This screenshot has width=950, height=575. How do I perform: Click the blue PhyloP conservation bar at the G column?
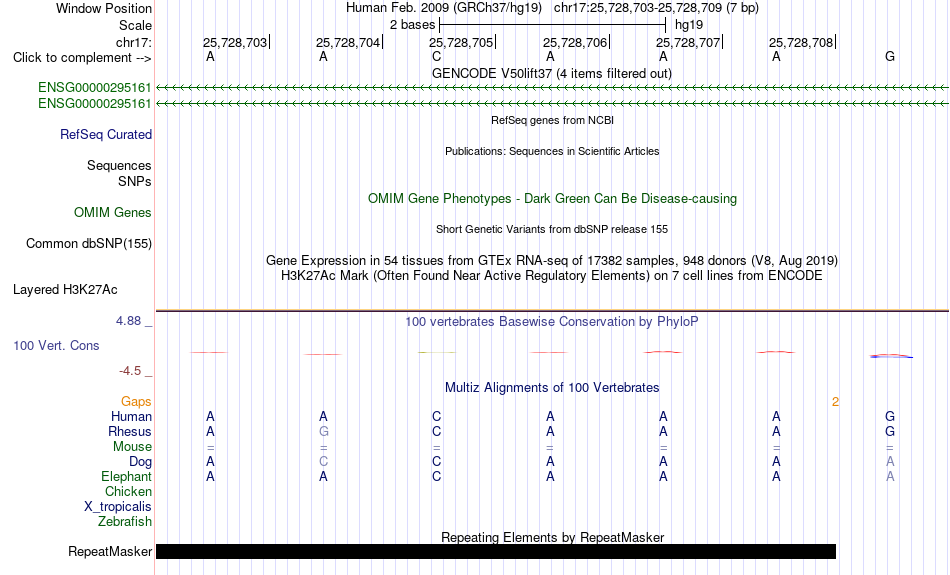tap(891, 356)
